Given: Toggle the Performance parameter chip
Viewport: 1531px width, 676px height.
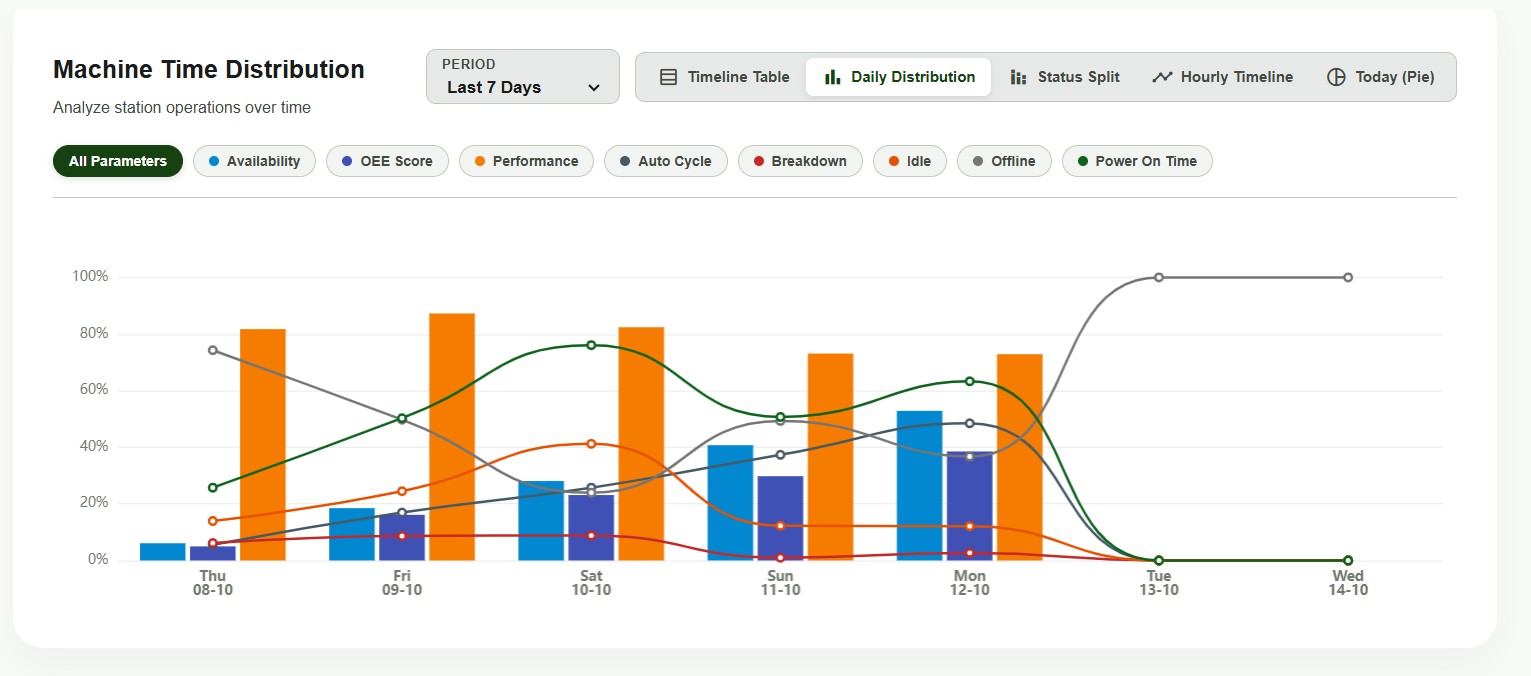Looking at the screenshot, I should tap(526, 161).
